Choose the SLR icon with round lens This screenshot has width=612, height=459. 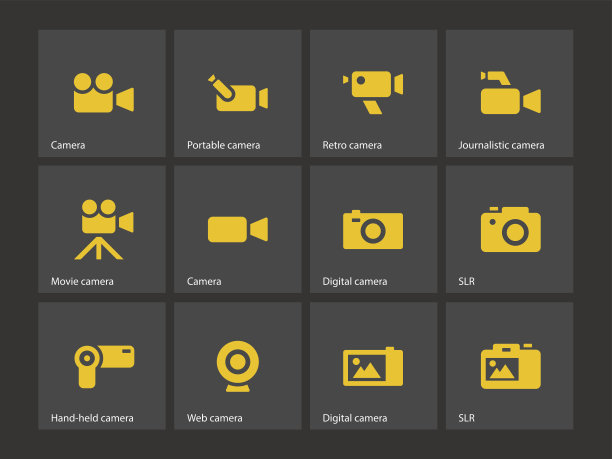point(510,229)
